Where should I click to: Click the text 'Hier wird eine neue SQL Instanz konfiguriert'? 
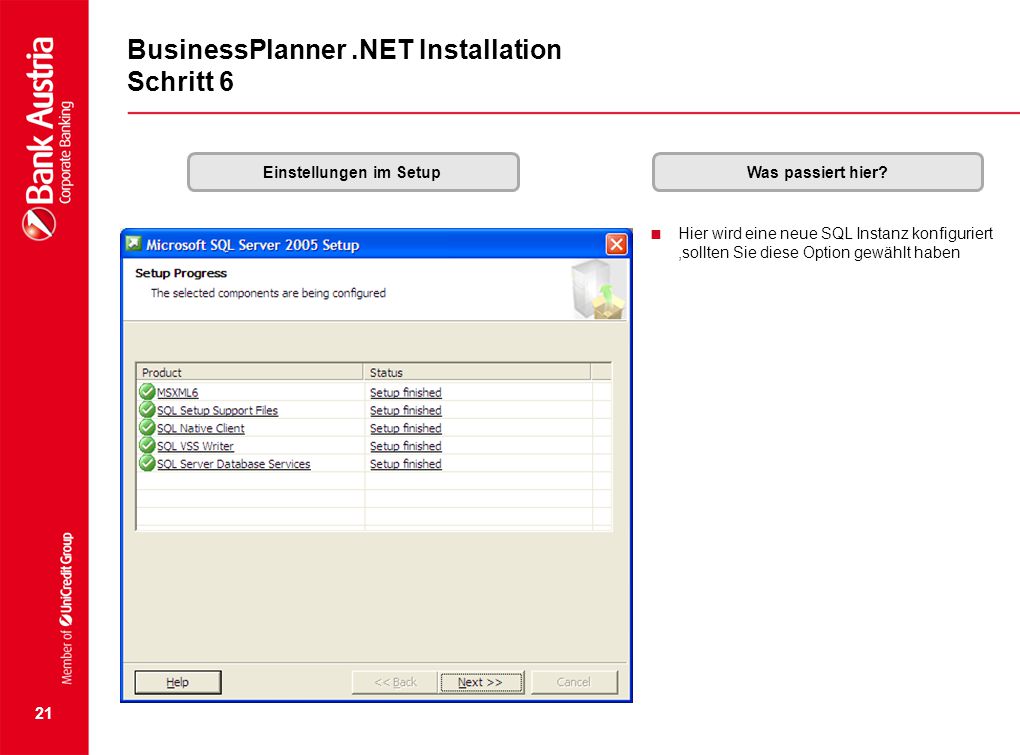click(835, 233)
